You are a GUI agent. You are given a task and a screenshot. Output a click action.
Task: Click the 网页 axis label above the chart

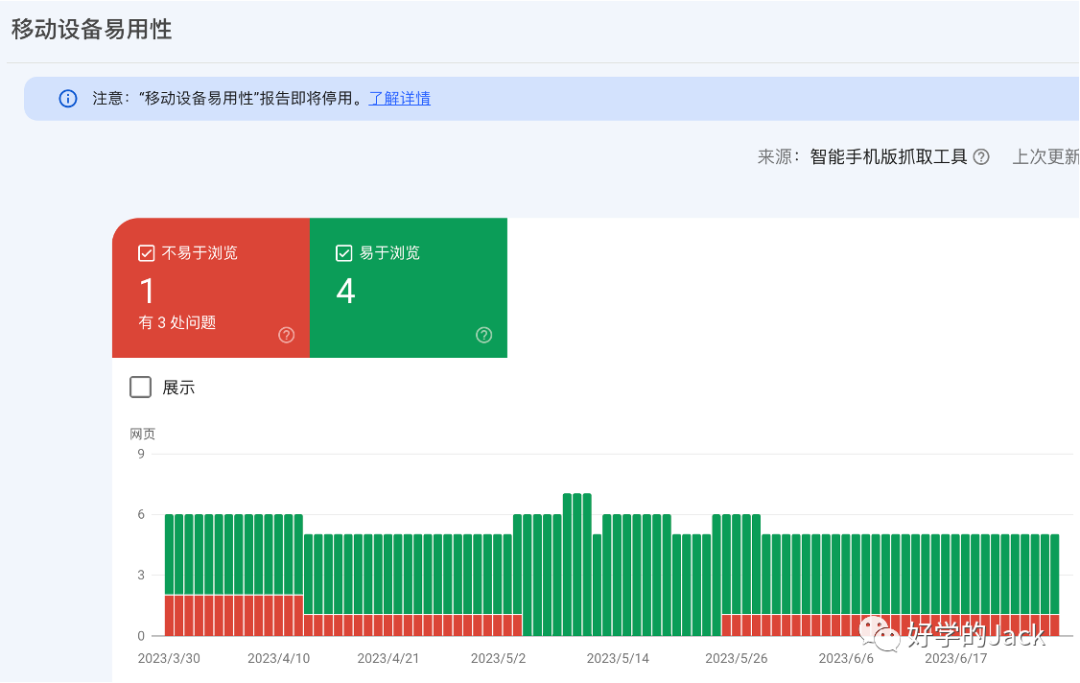[x=142, y=434]
